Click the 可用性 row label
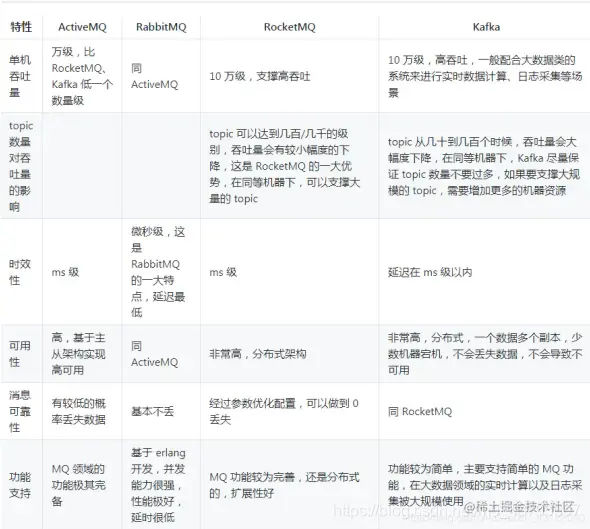 pos(20,354)
